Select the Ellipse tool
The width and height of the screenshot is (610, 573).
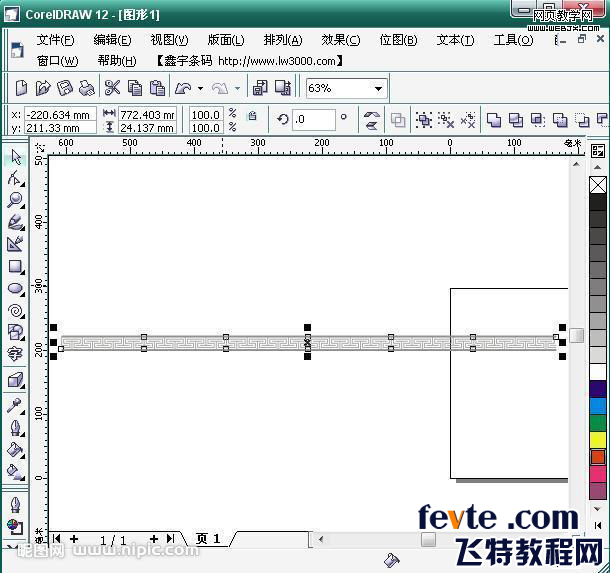coord(16,289)
